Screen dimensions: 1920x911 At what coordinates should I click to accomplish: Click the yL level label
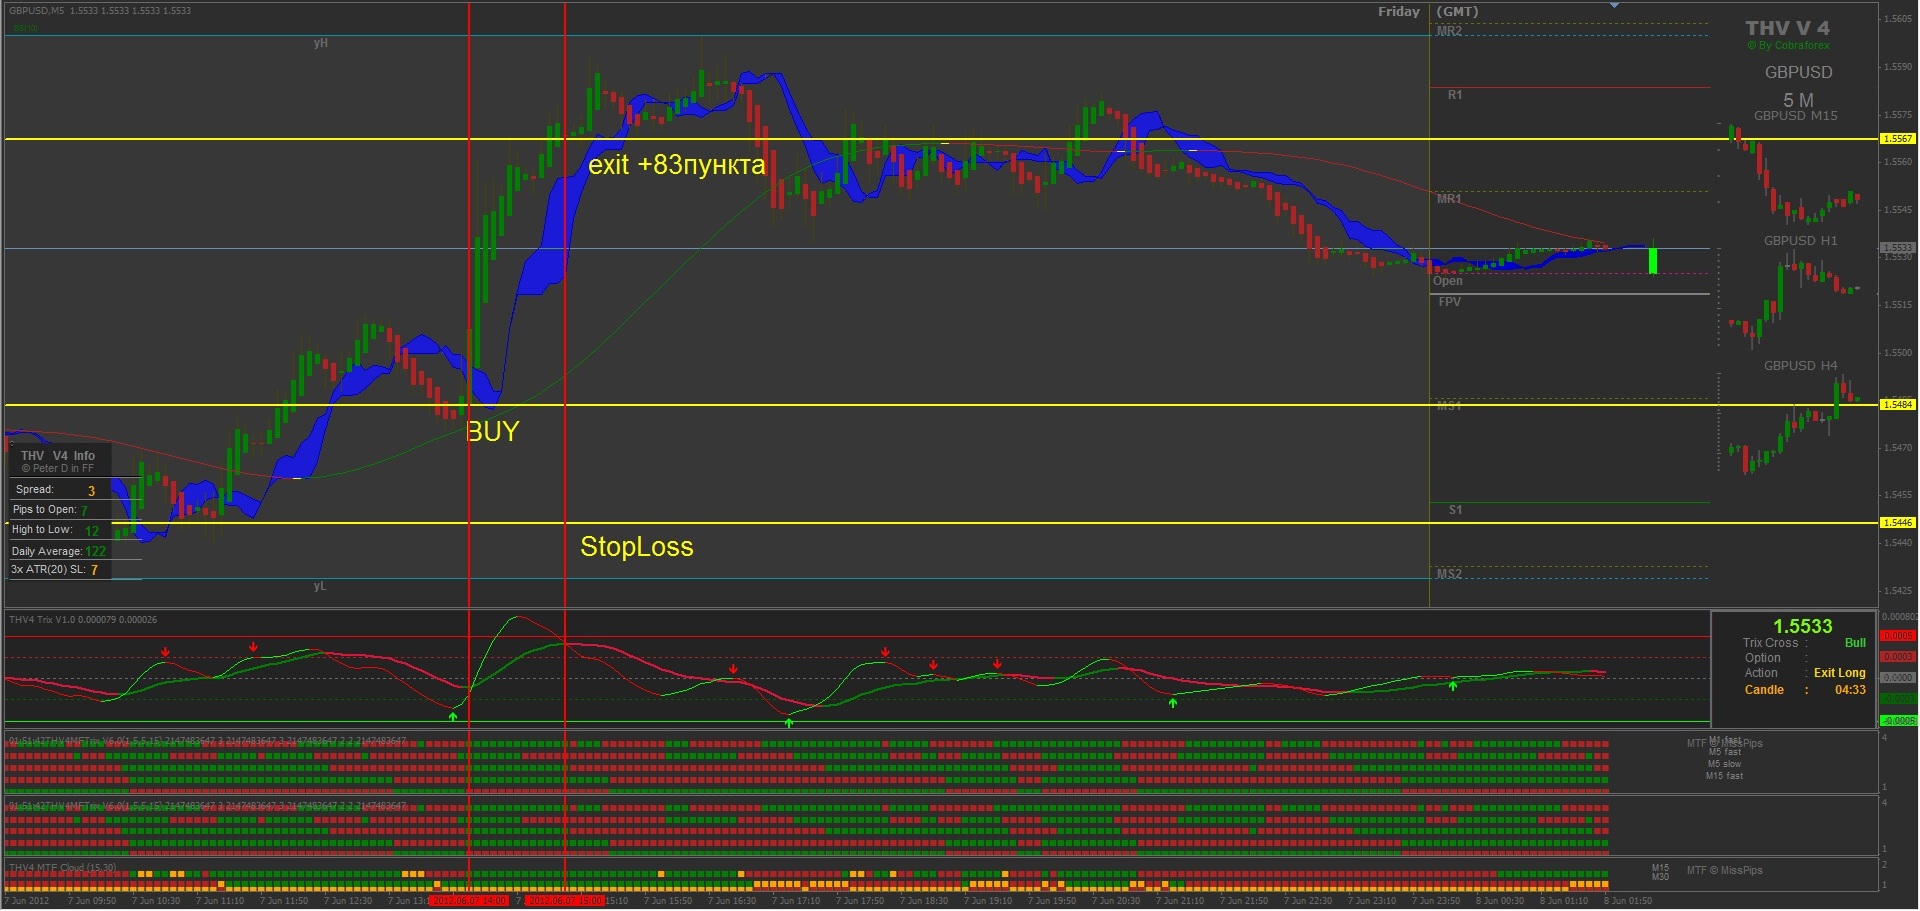click(320, 586)
